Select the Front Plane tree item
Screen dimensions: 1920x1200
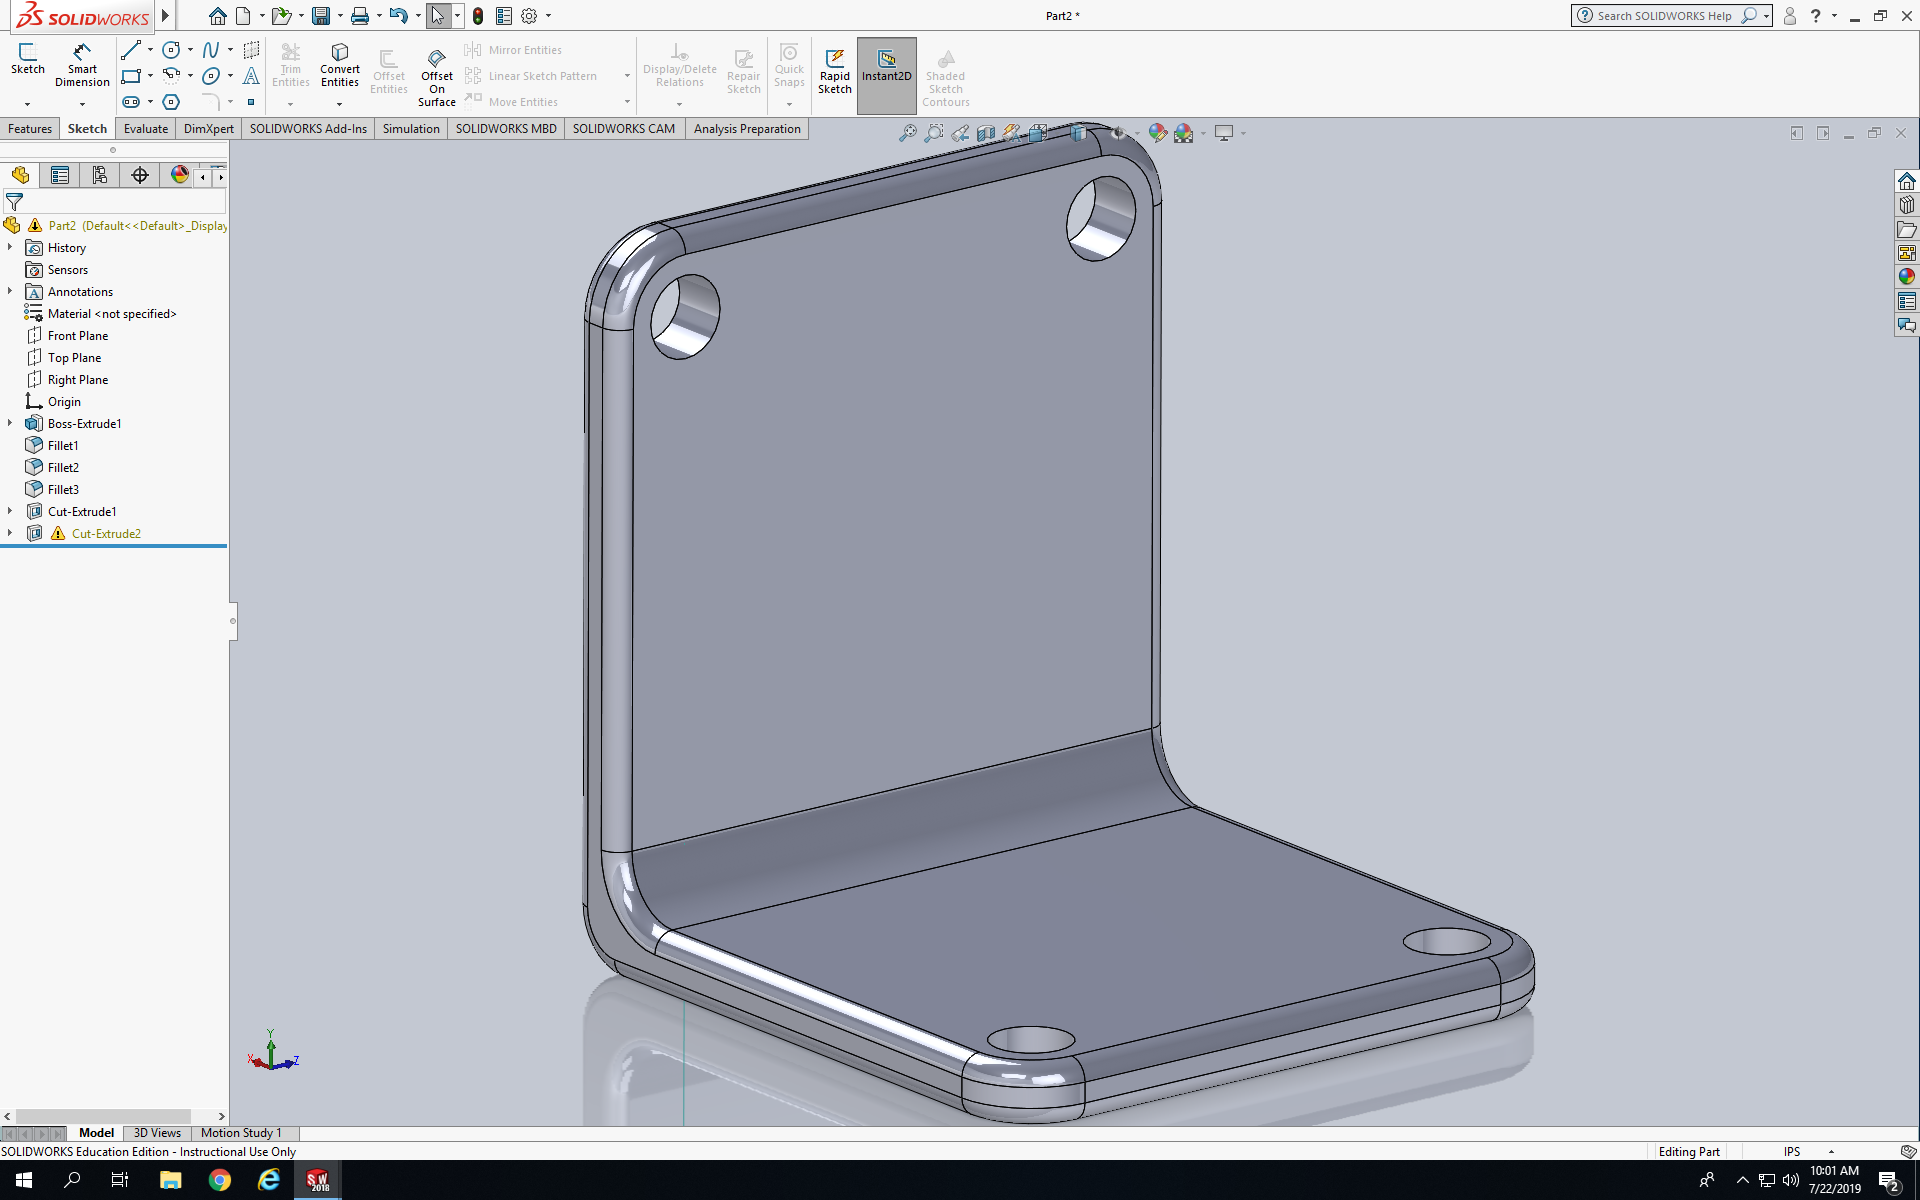[x=78, y=336]
